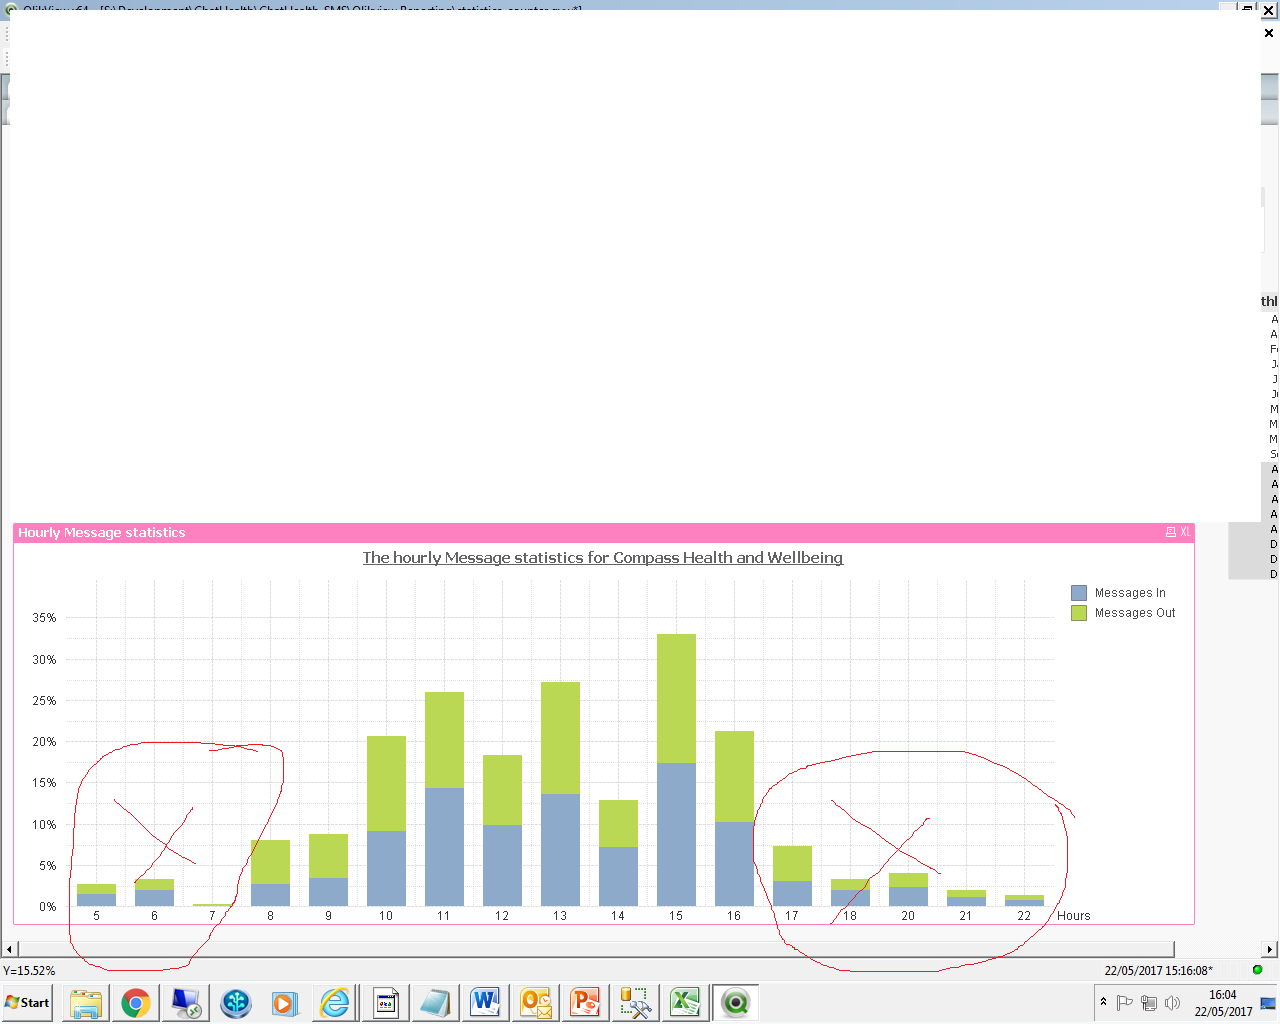Image resolution: width=1280 pixels, height=1024 pixels.
Task: Open Windows Explorer from the taskbar
Action: click(86, 1003)
